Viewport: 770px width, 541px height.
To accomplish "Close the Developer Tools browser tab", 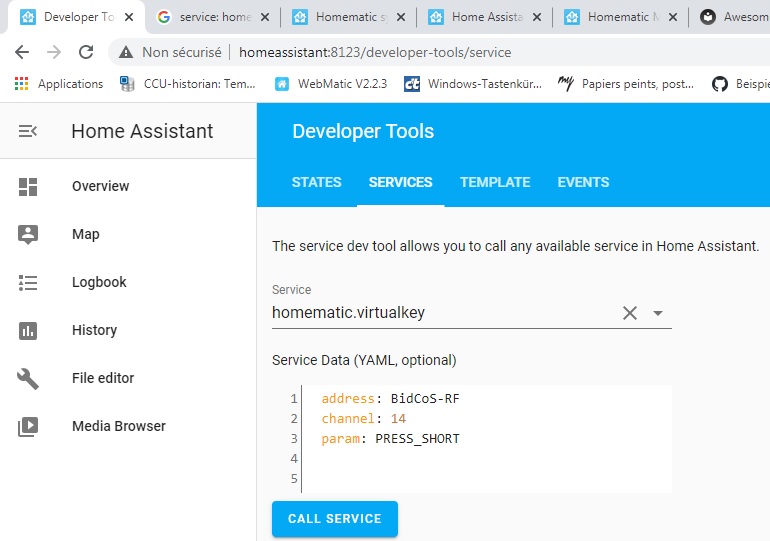I will (x=129, y=17).
